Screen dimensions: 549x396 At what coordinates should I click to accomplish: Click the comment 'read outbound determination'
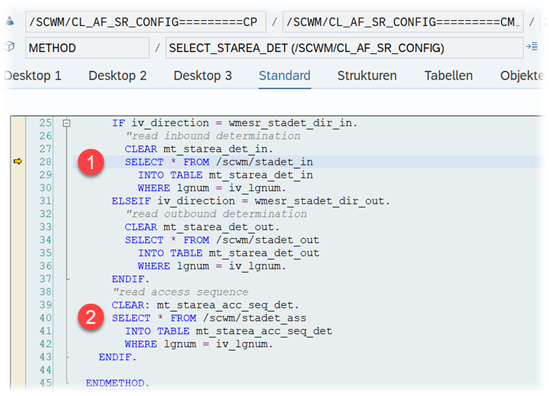[216, 214]
